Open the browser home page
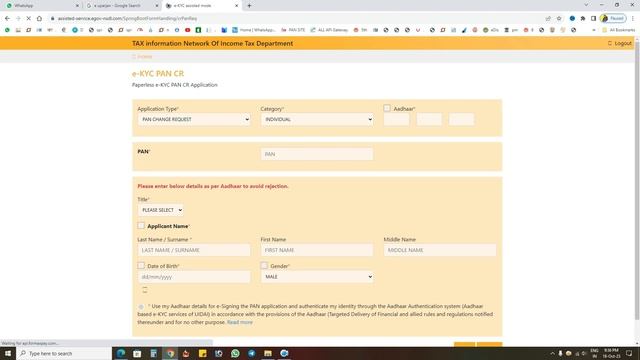 point(39,18)
